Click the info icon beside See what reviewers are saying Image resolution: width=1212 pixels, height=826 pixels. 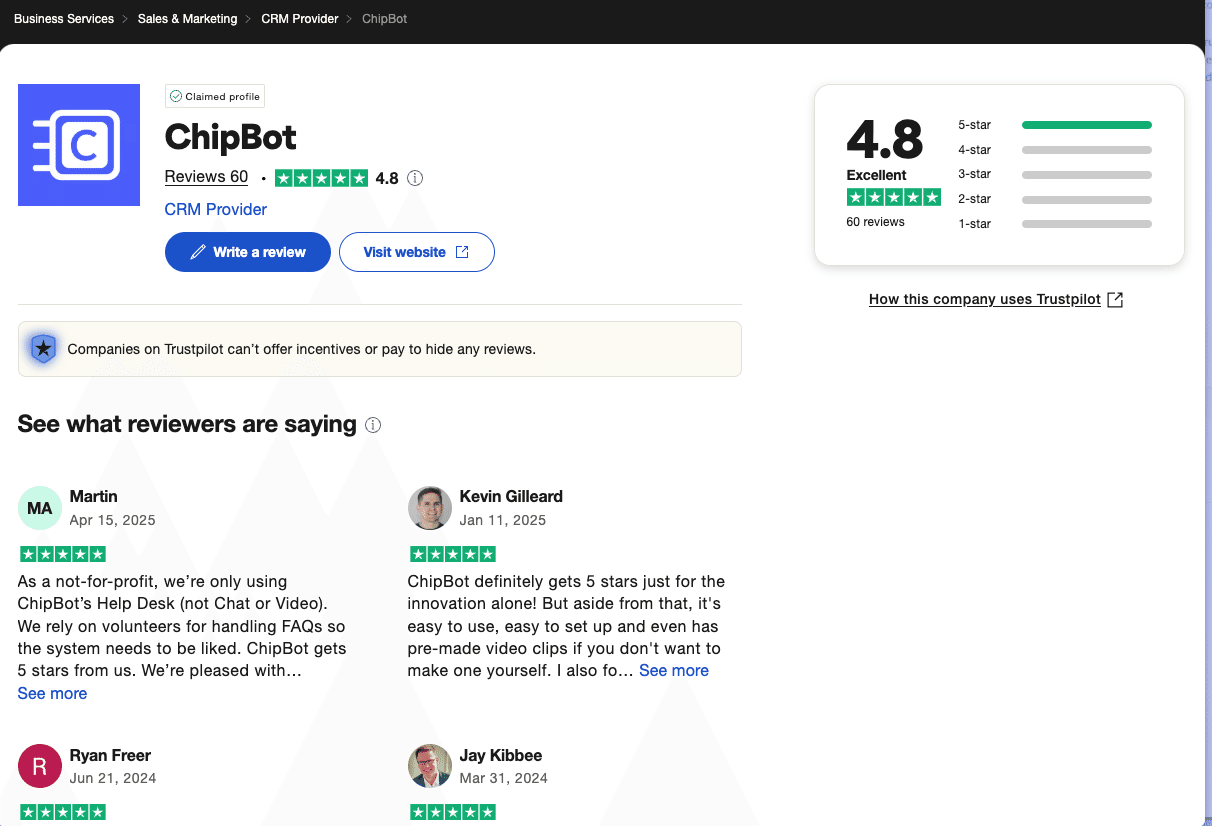coord(372,425)
